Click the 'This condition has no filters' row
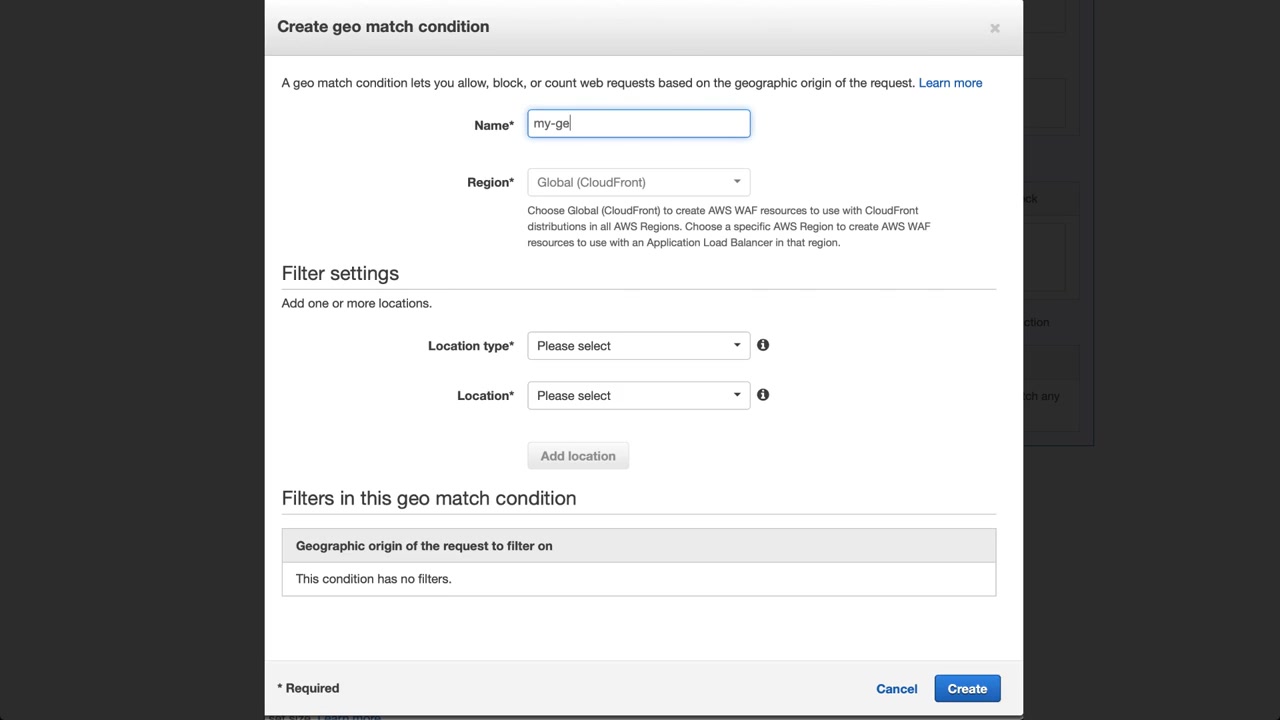This screenshot has width=1280, height=720. pyautogui.click(x=373, y=579)
